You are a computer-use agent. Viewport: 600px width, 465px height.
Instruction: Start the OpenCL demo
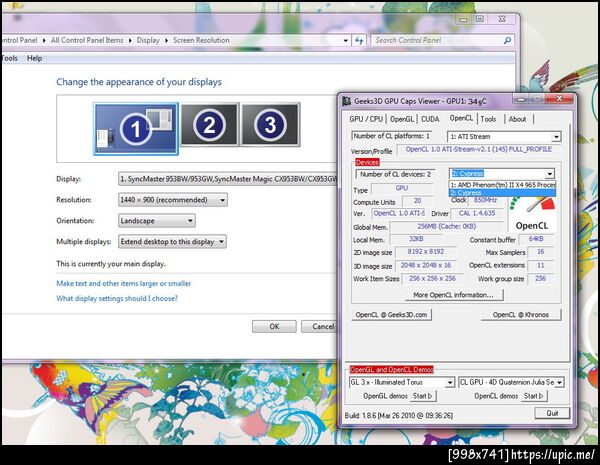coord(533,396)
